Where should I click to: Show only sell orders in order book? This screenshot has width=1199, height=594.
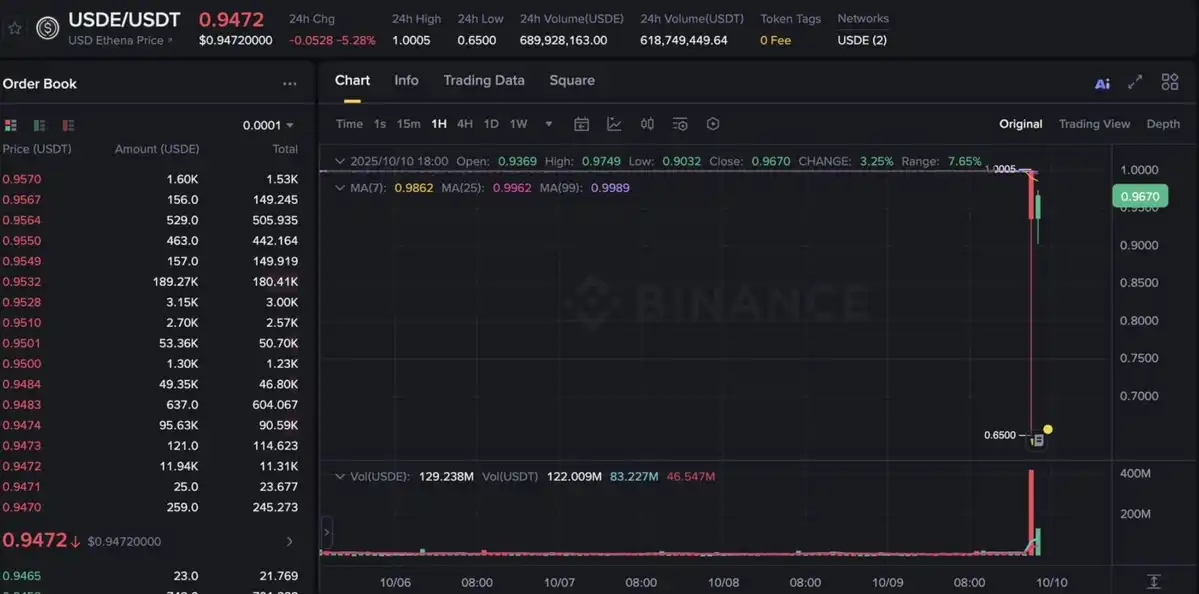click(x=68, y=125)
